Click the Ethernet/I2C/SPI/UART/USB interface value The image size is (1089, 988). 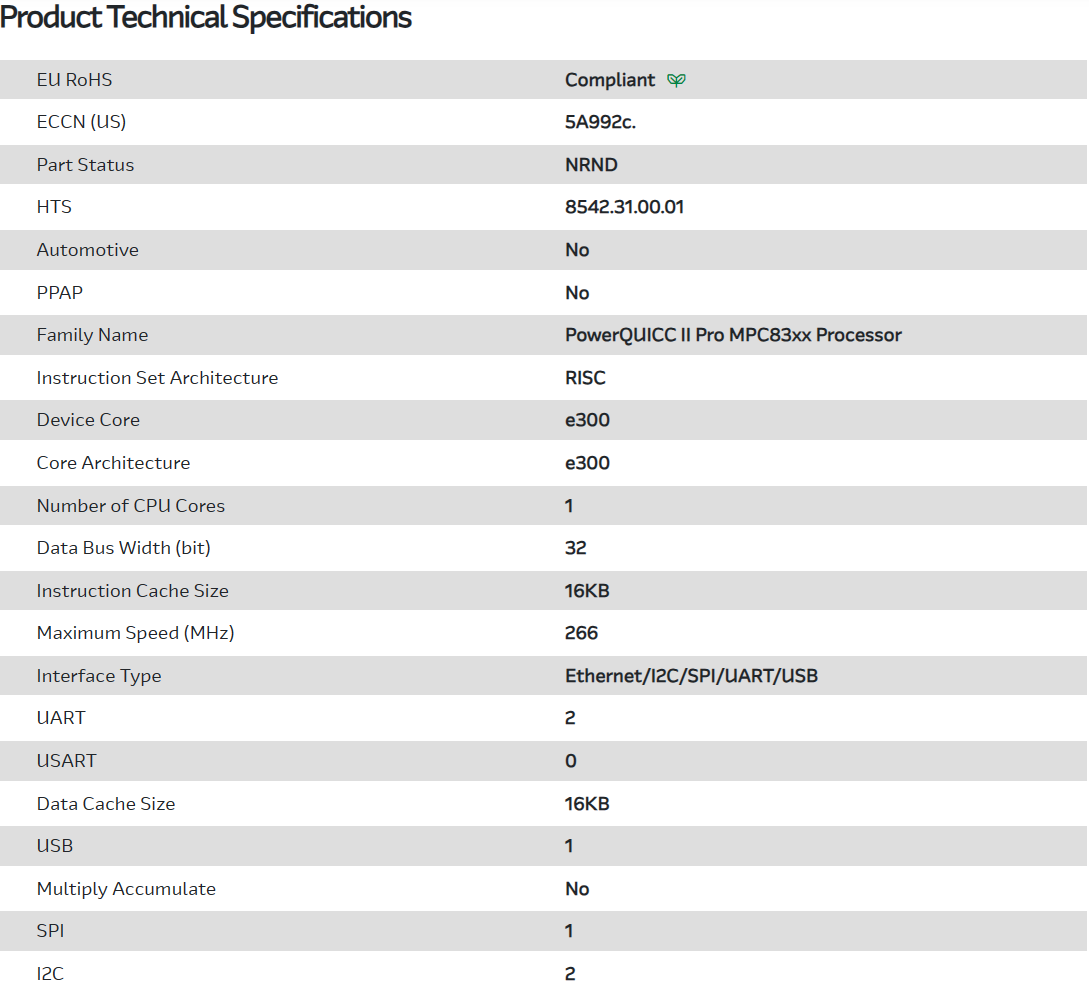(x=691, y=676)
